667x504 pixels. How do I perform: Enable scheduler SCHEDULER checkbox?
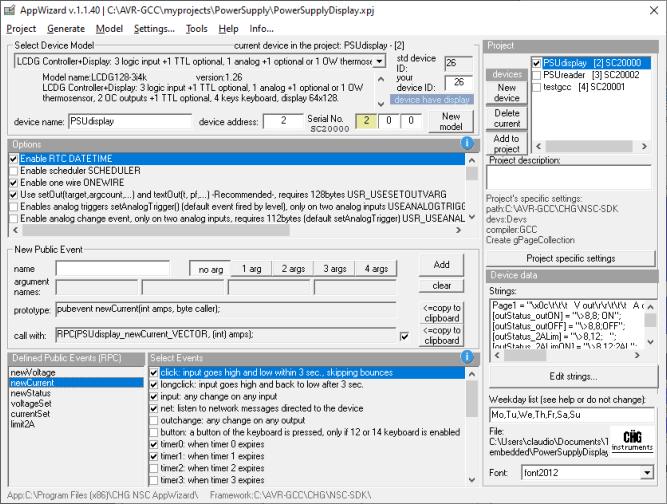(14, 171)
